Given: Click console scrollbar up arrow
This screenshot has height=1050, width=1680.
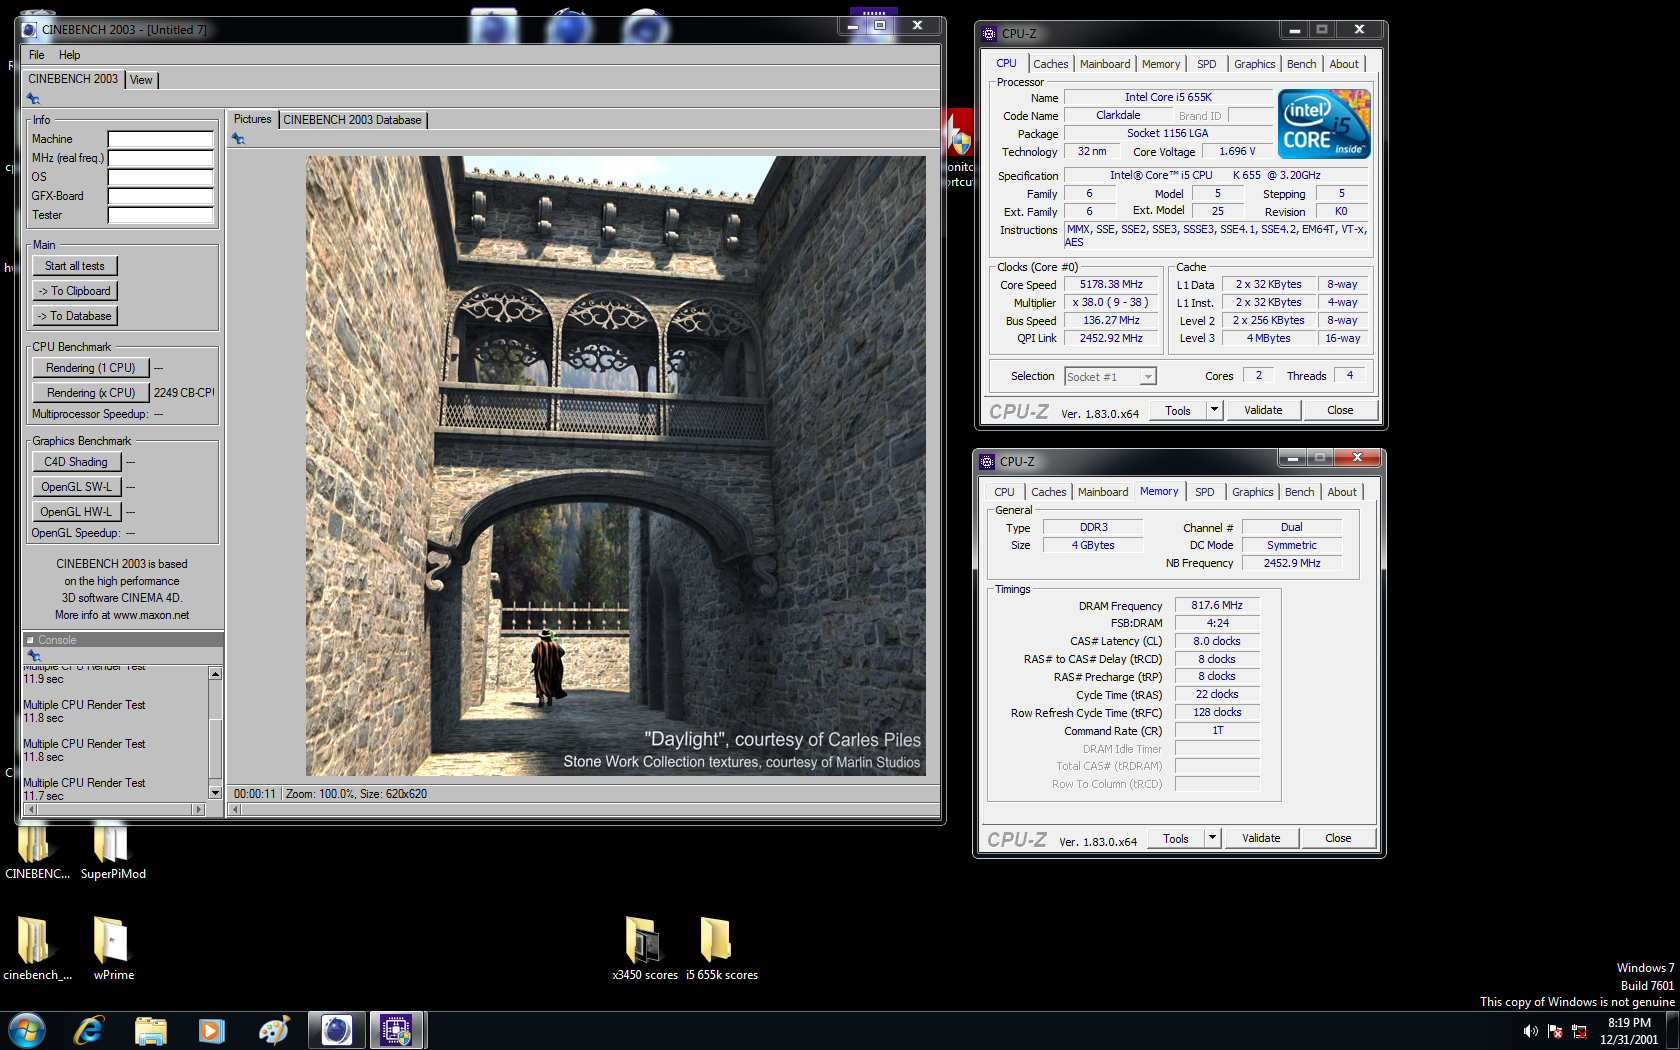Looking at the screenshot, I should (215, 674).
